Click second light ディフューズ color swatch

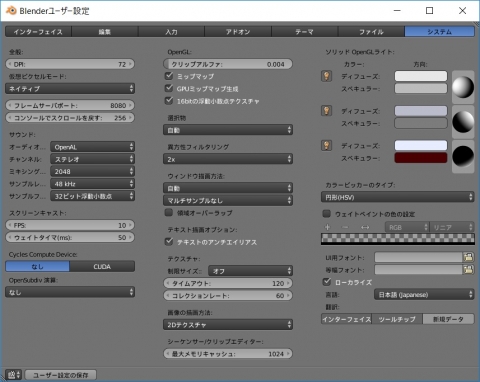[421, 111]
